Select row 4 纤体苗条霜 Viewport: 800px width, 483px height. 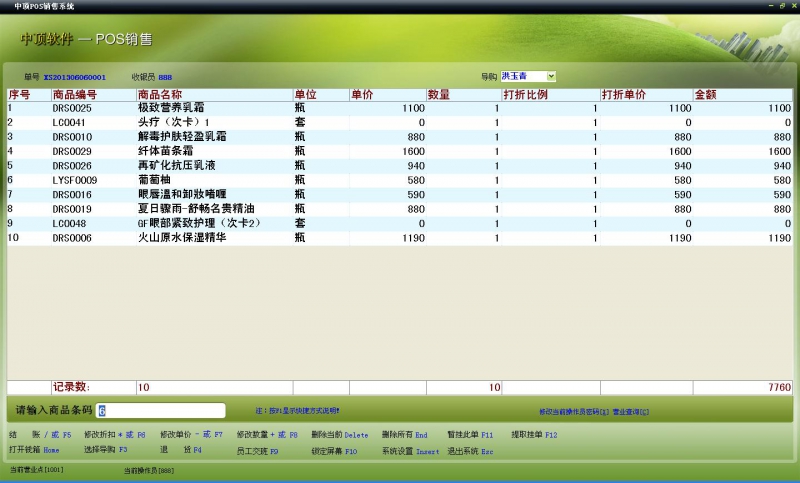[x=399, y=151]
